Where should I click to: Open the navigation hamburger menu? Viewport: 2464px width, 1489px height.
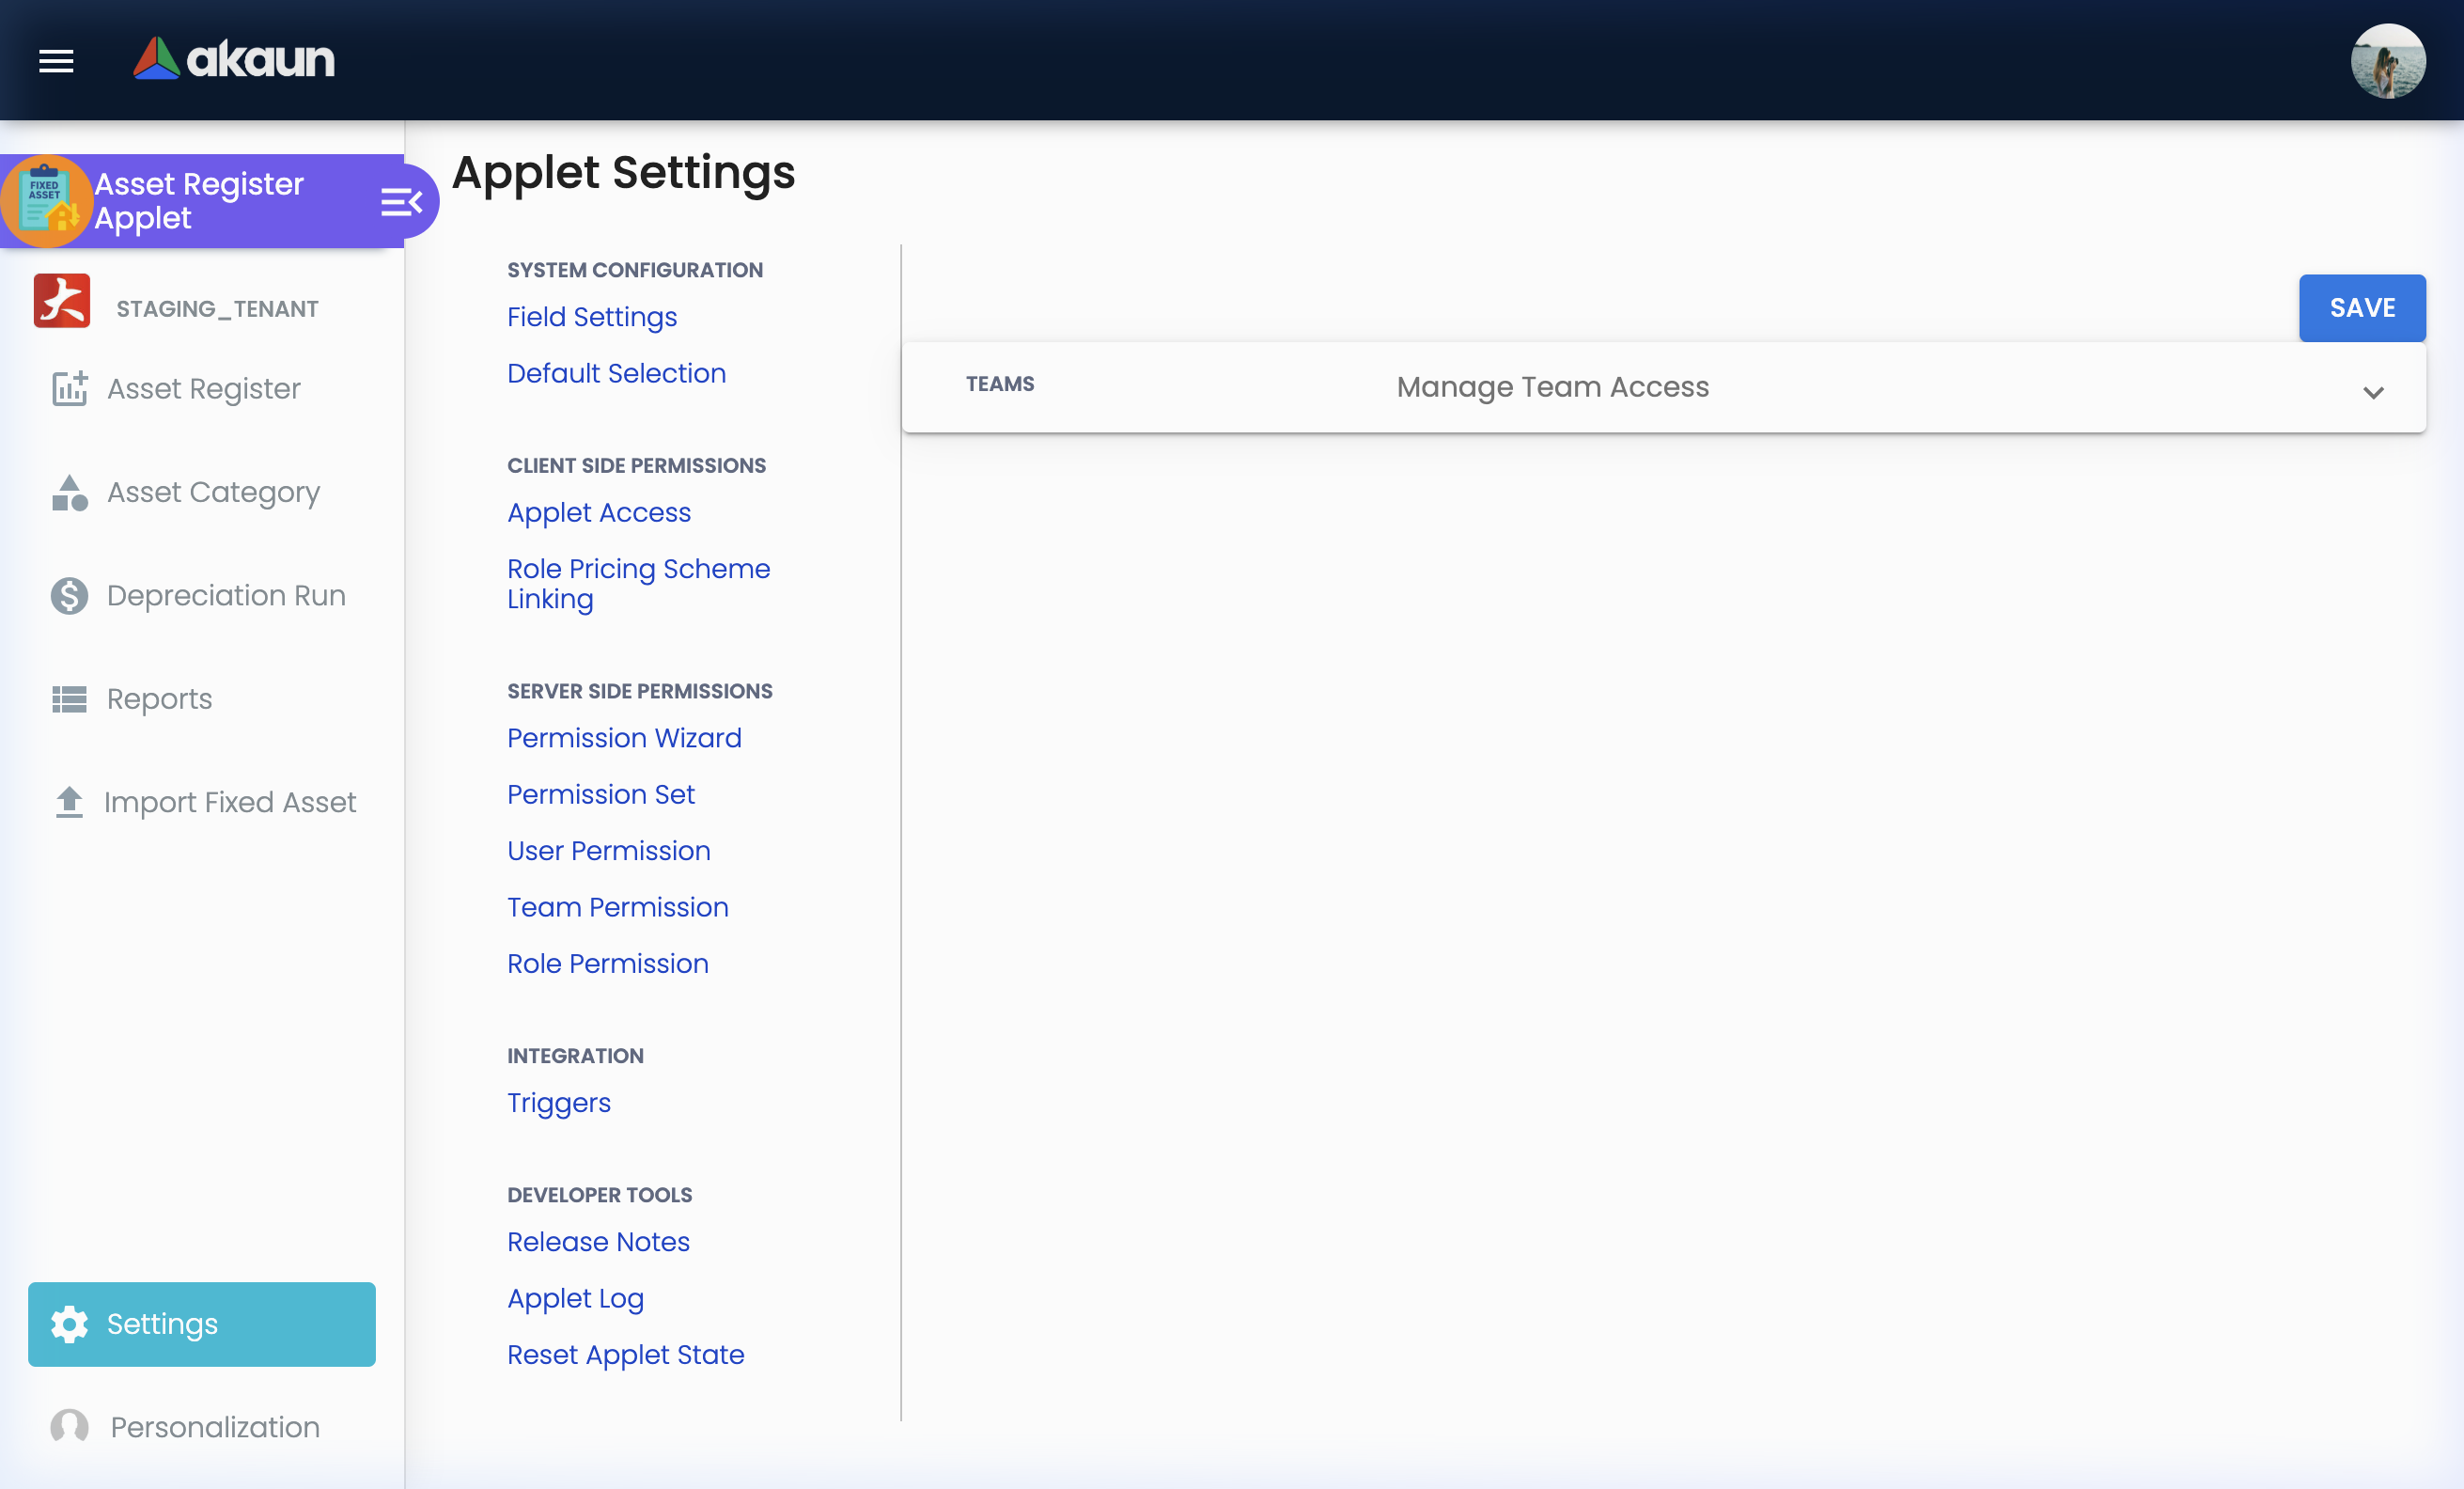[x=56, y=61]
